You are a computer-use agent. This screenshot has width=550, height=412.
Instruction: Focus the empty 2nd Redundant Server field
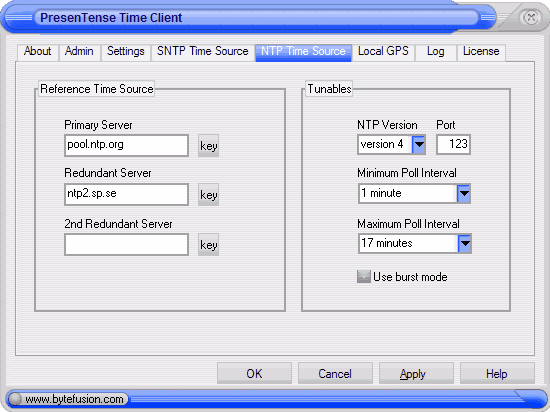(x=126, y=244)
